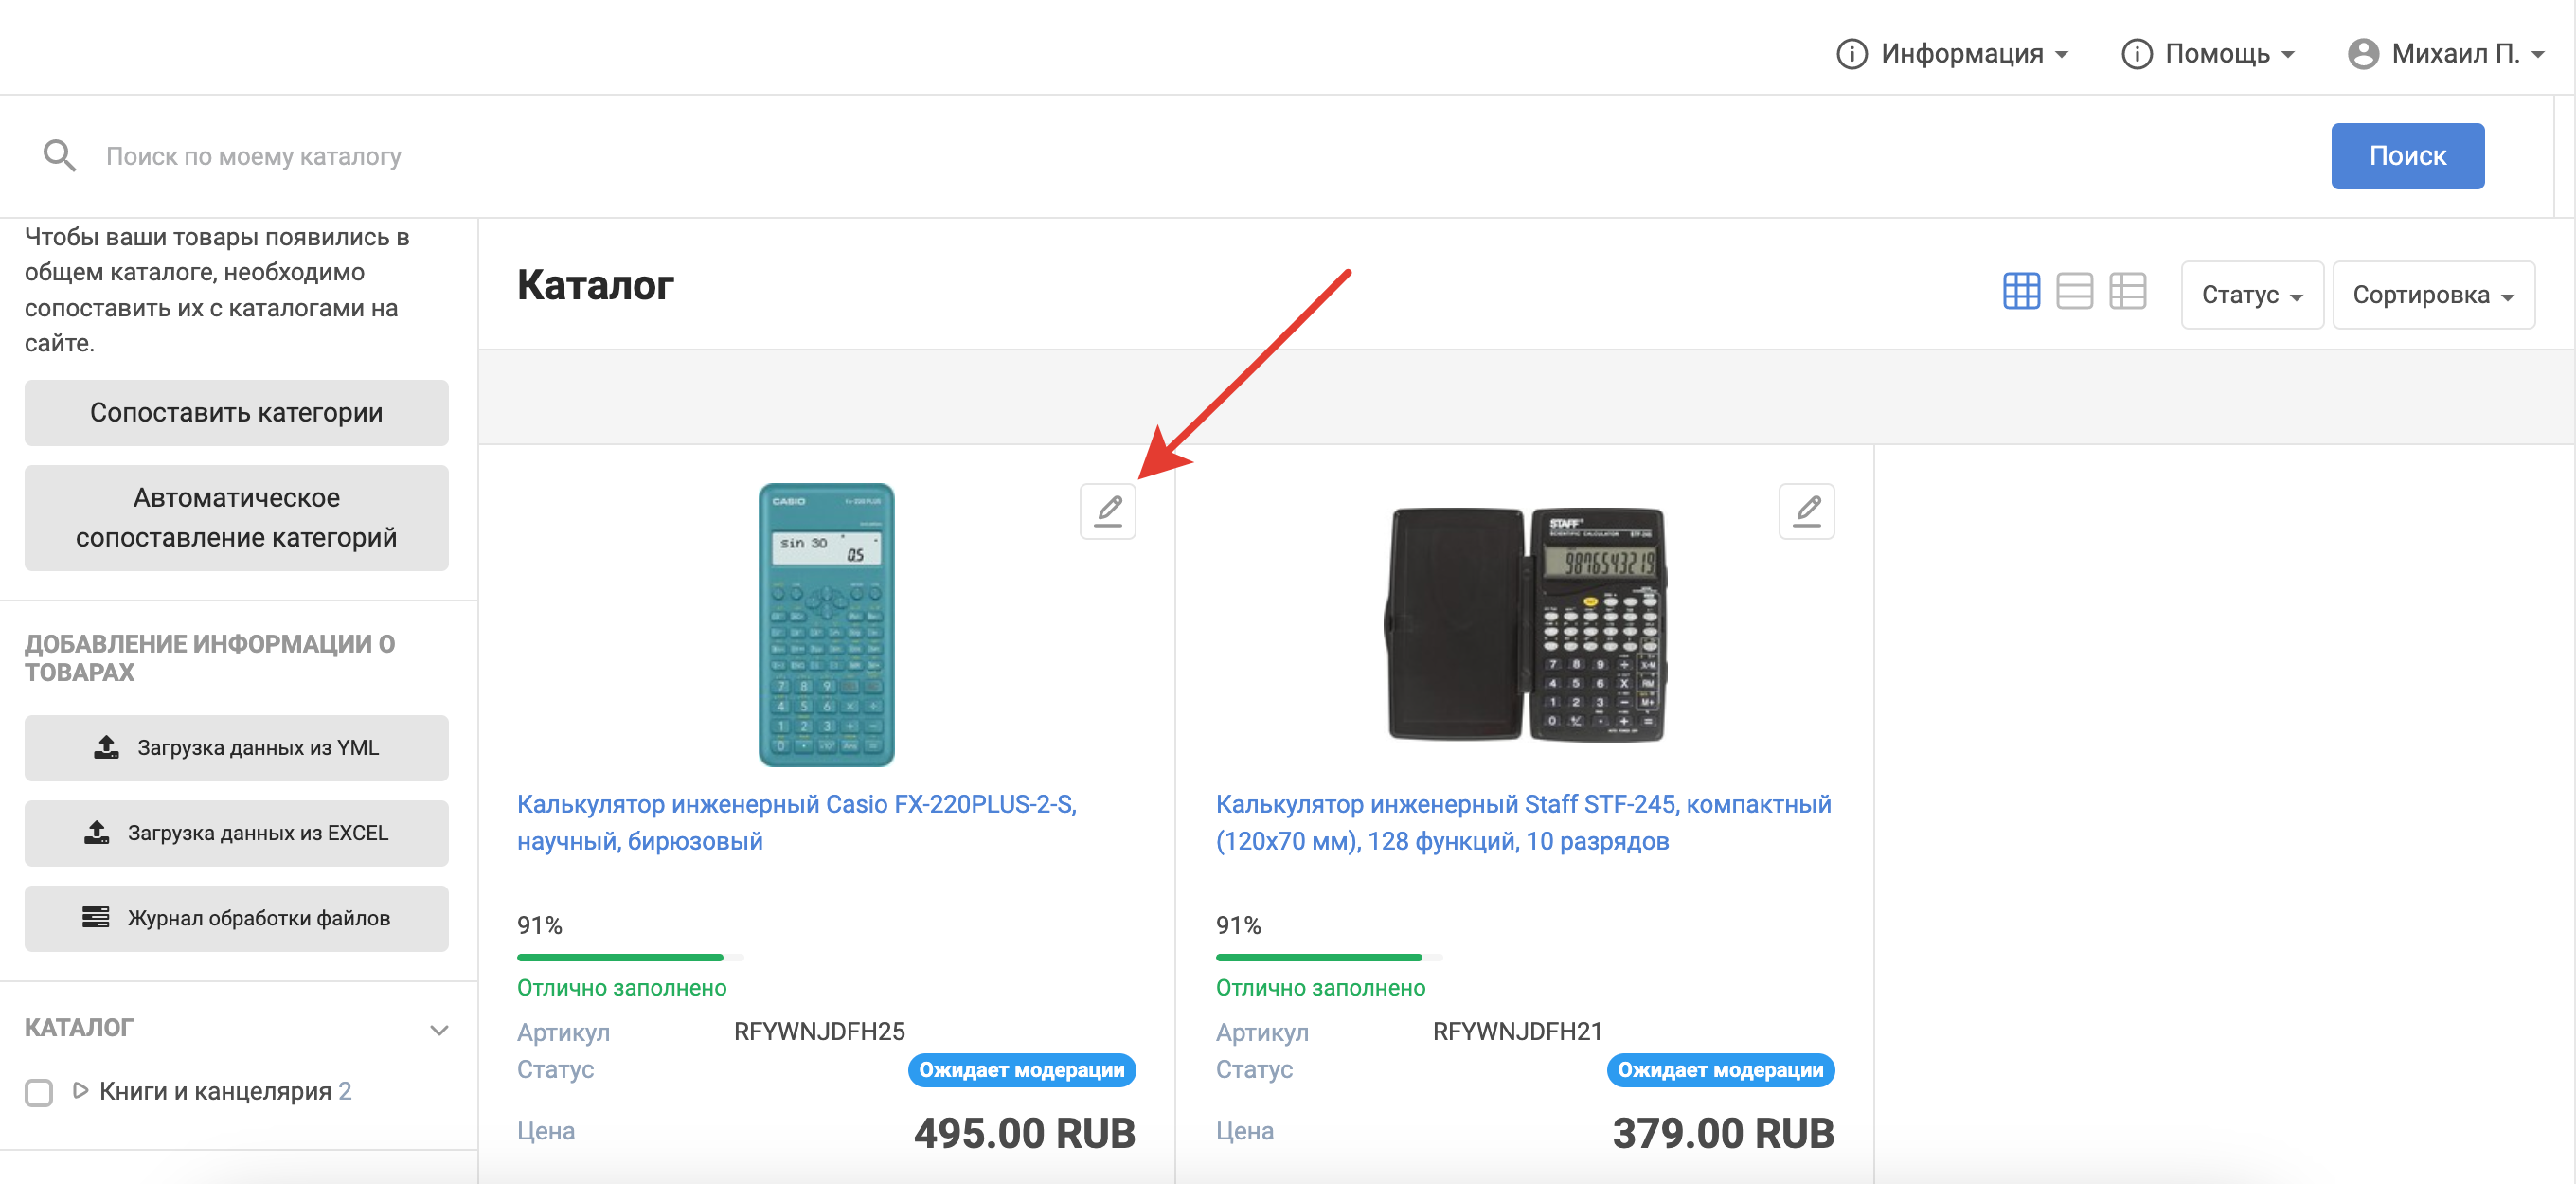The width and height of the screenshot is (2576, 1184).
Task: Click Сопоставить категории button
Action: (236, 412)
